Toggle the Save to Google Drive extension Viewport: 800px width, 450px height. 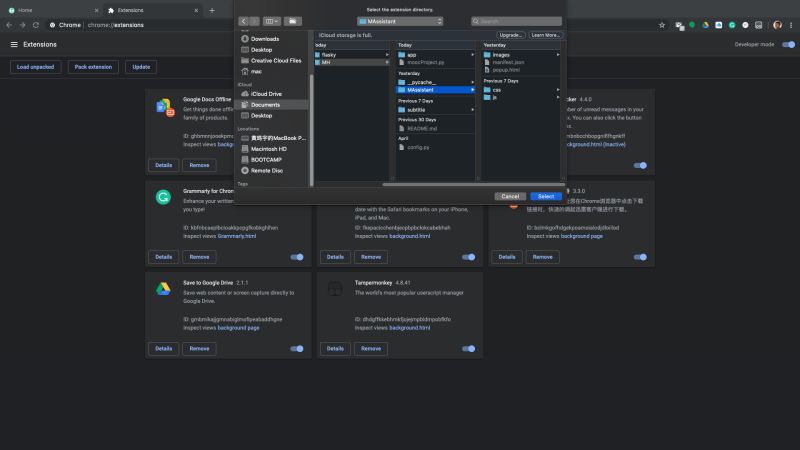point(297,349)
